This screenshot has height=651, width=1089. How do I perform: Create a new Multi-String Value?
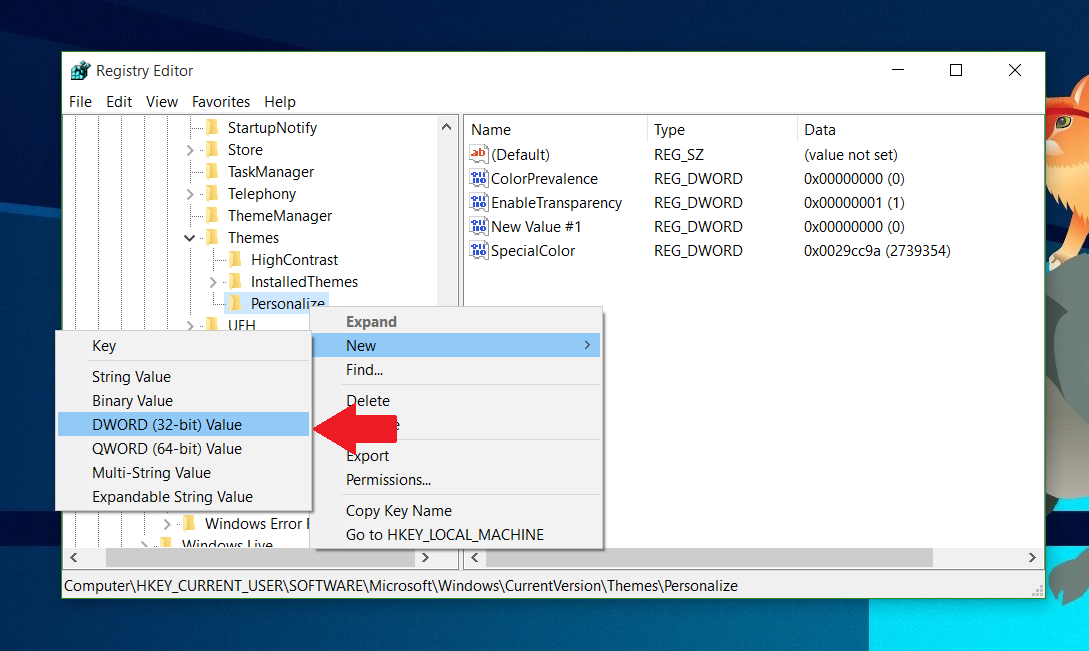183,472
